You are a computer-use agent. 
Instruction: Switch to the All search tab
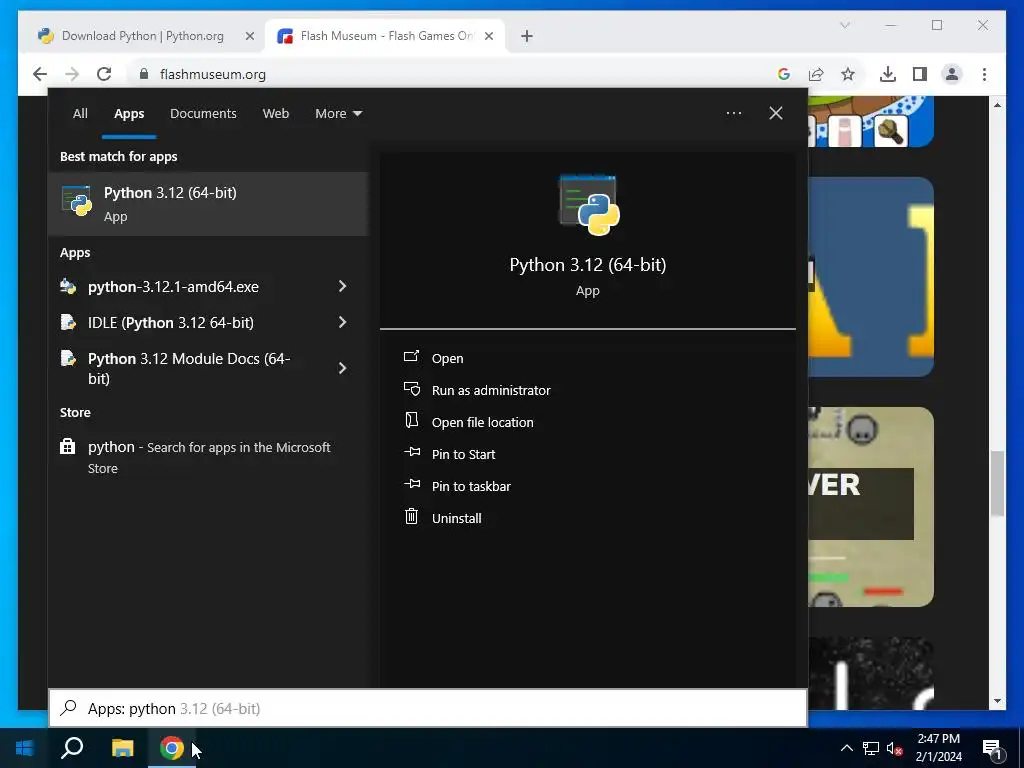coord(80,114)
